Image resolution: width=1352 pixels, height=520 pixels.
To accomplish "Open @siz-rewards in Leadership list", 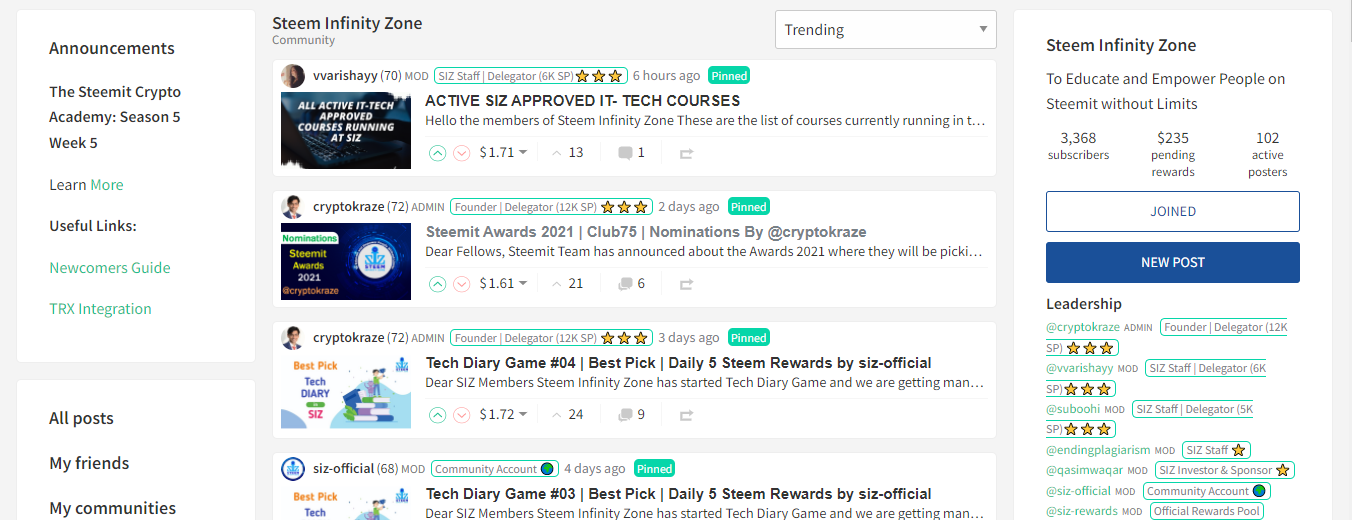I will tap(1082, 511).
